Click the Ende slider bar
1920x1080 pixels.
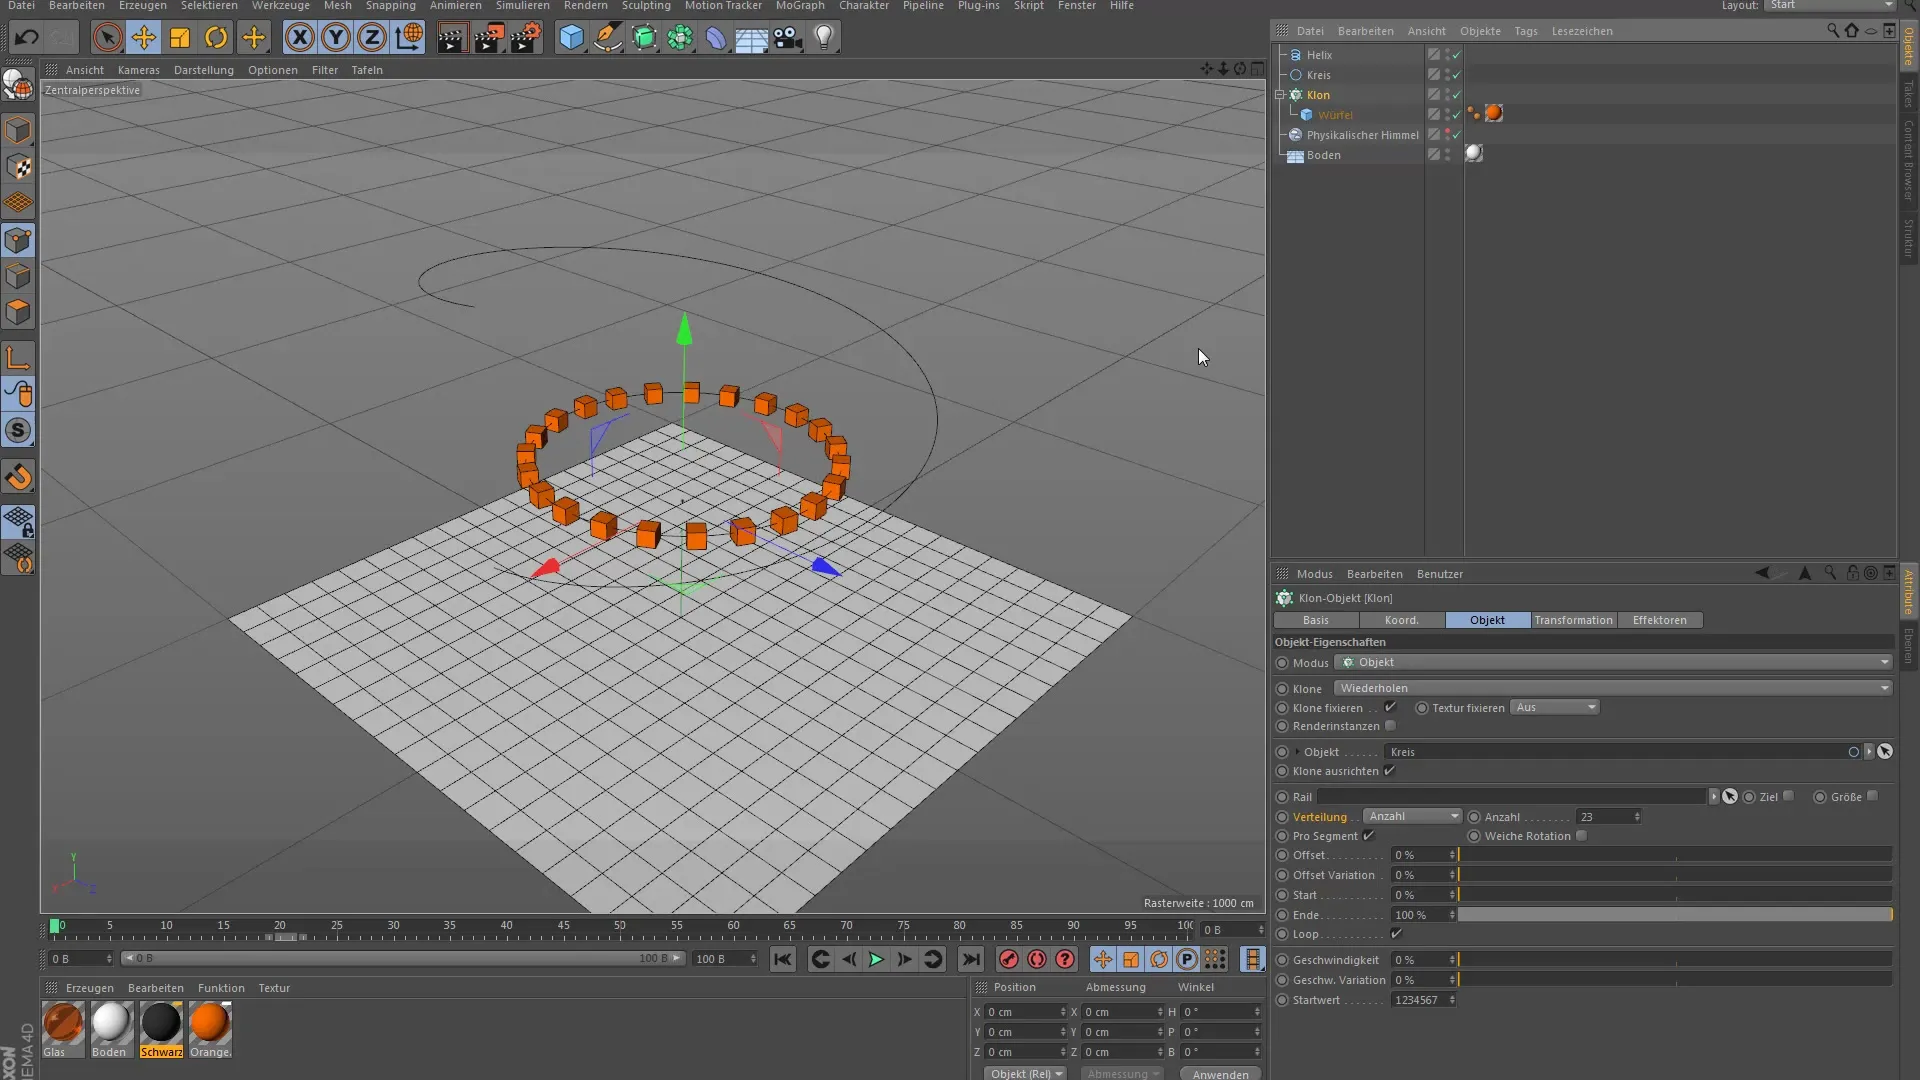pos(1675,915)
